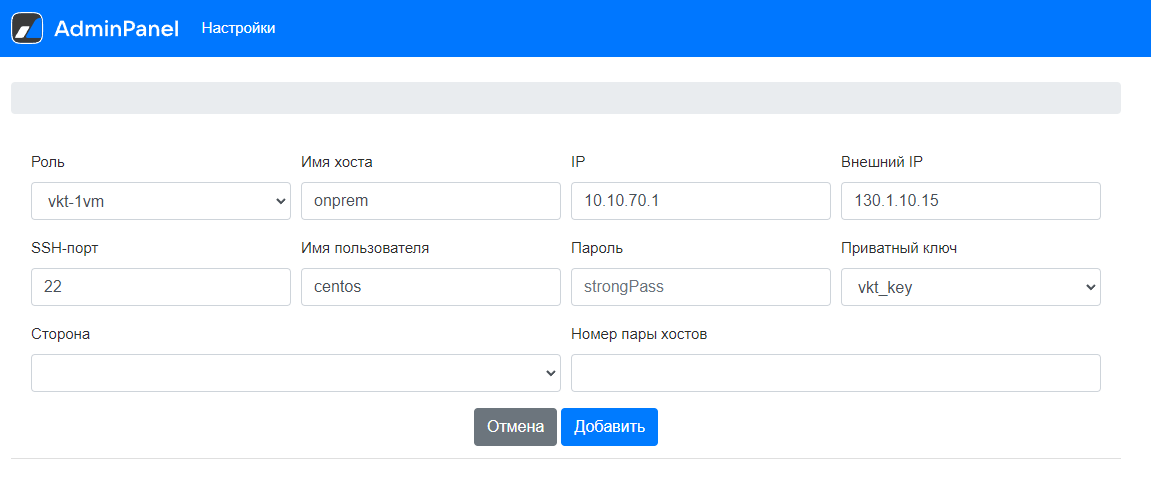Click the Пароль field with strongPass placeholder
The height and width of the screenshot is (489, 1151).
(x=700, y=287)
